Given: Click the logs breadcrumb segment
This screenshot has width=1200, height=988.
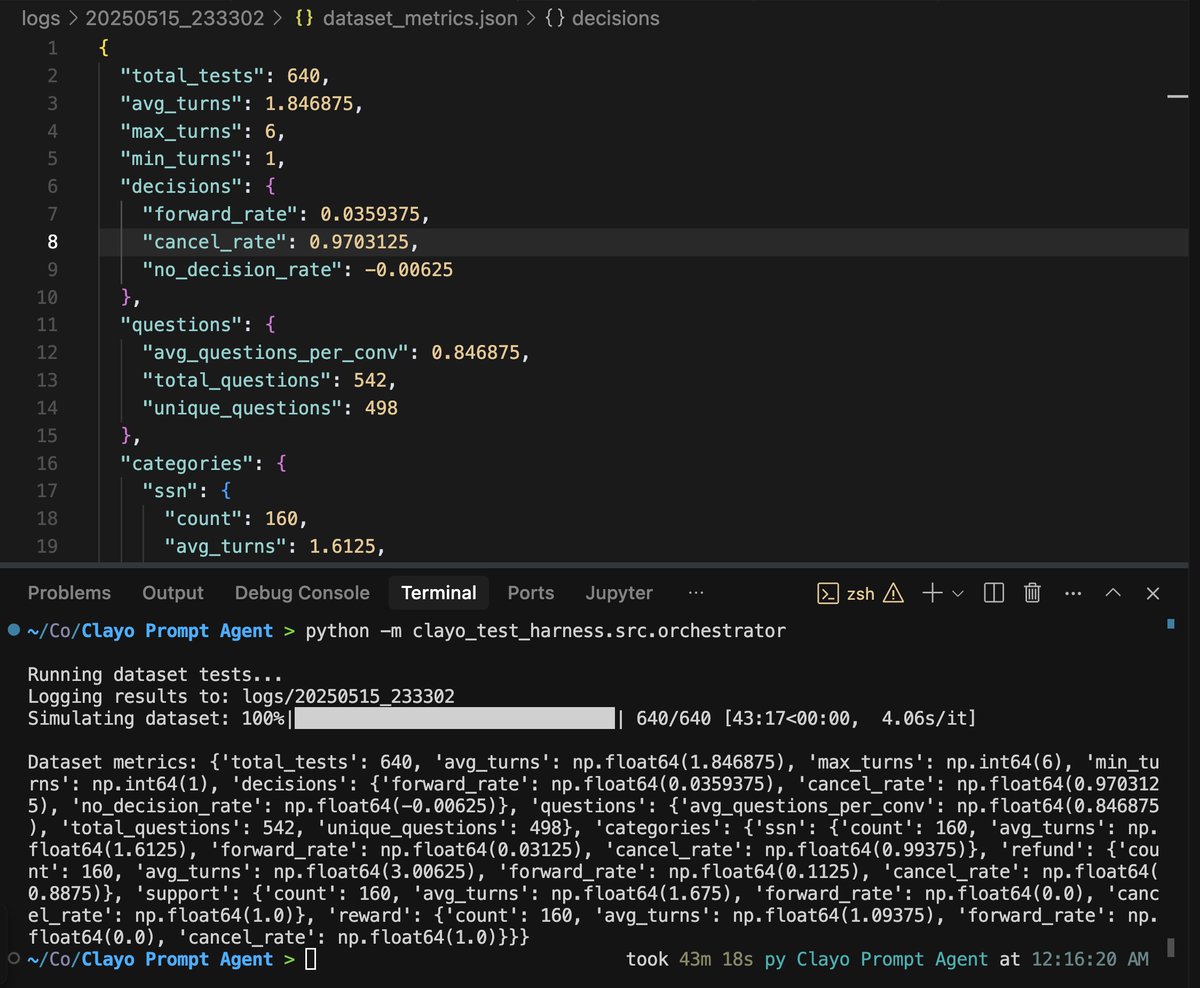Looking at the screenshot, I should pyautogui.click(x=41, y=18).
